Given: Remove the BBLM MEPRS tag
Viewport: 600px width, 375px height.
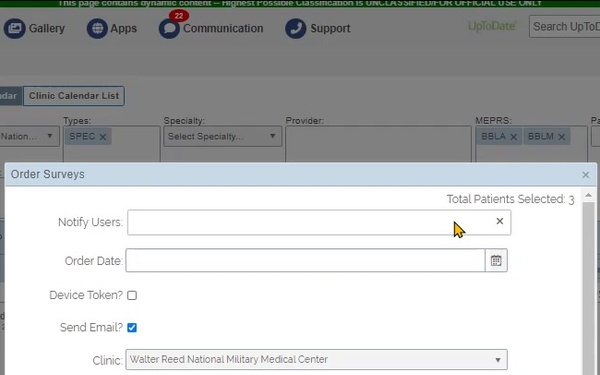Looking at the screenshot, I should (x=561, y=137).
